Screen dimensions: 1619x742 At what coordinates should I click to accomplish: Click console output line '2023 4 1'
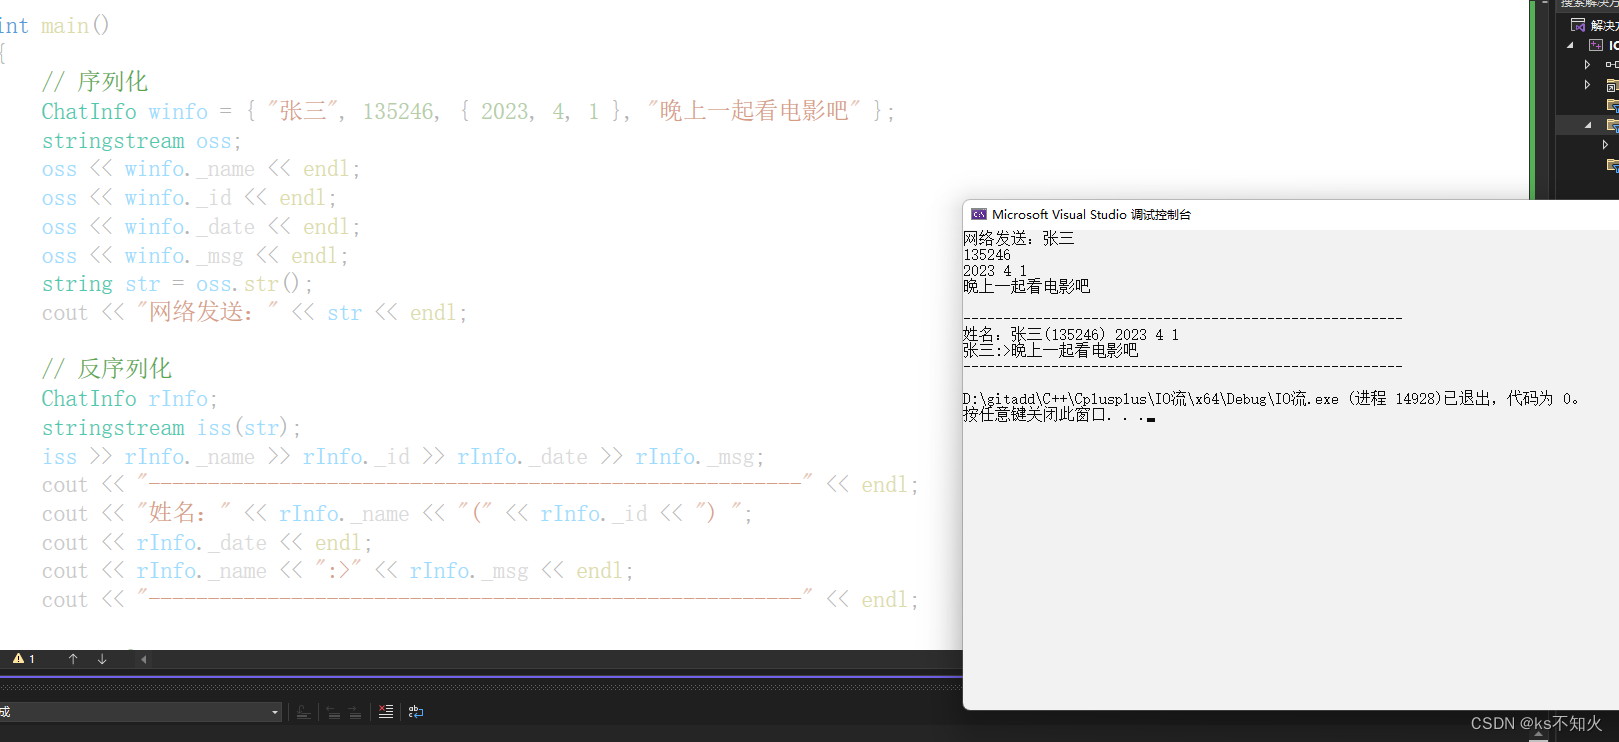click(995, 271)
